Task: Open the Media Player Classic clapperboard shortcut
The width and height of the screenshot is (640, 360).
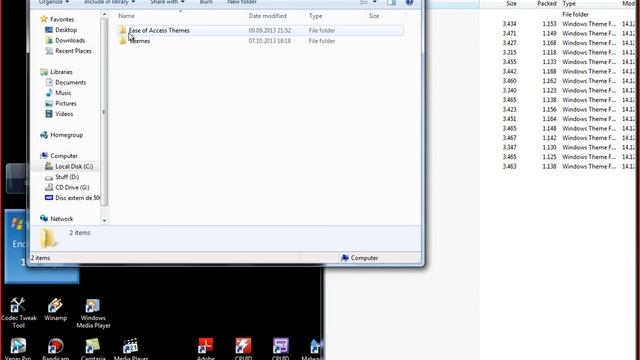Action: click(131, 349)
